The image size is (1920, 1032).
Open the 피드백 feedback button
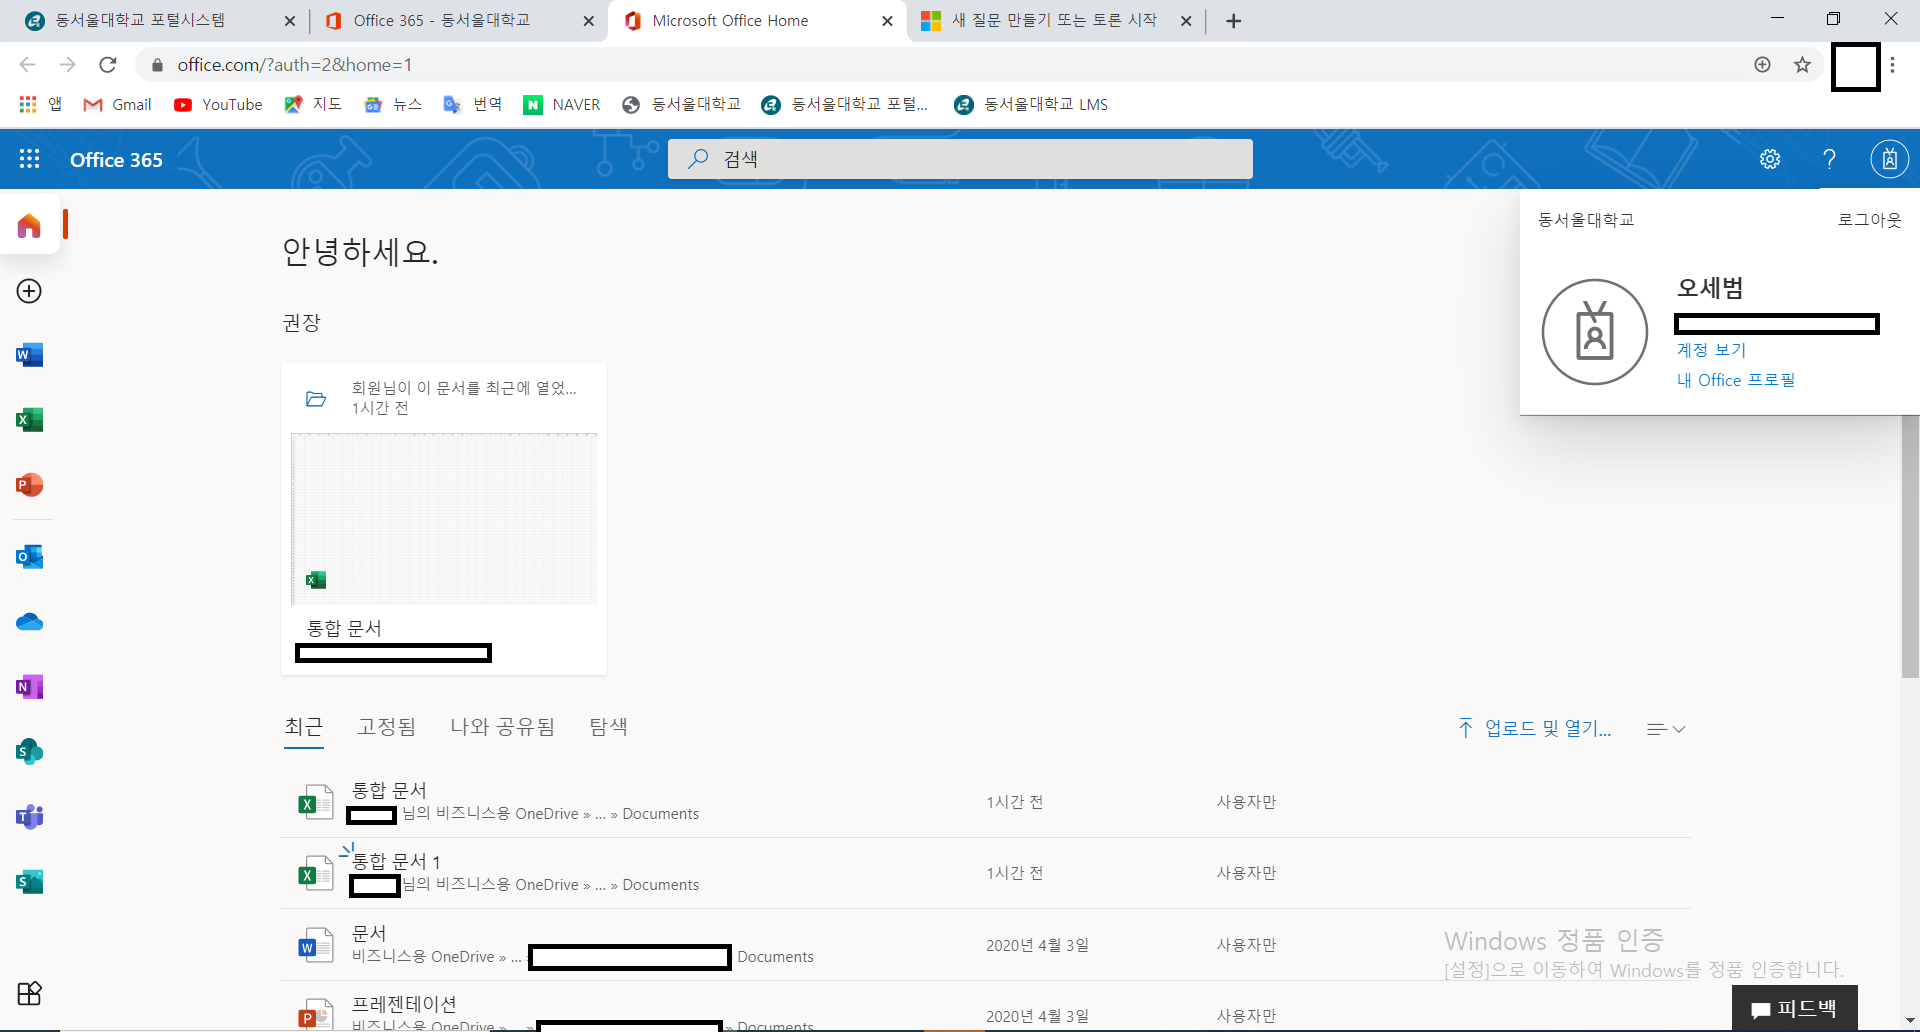pyautogui.click(x=1794, y=1008)
